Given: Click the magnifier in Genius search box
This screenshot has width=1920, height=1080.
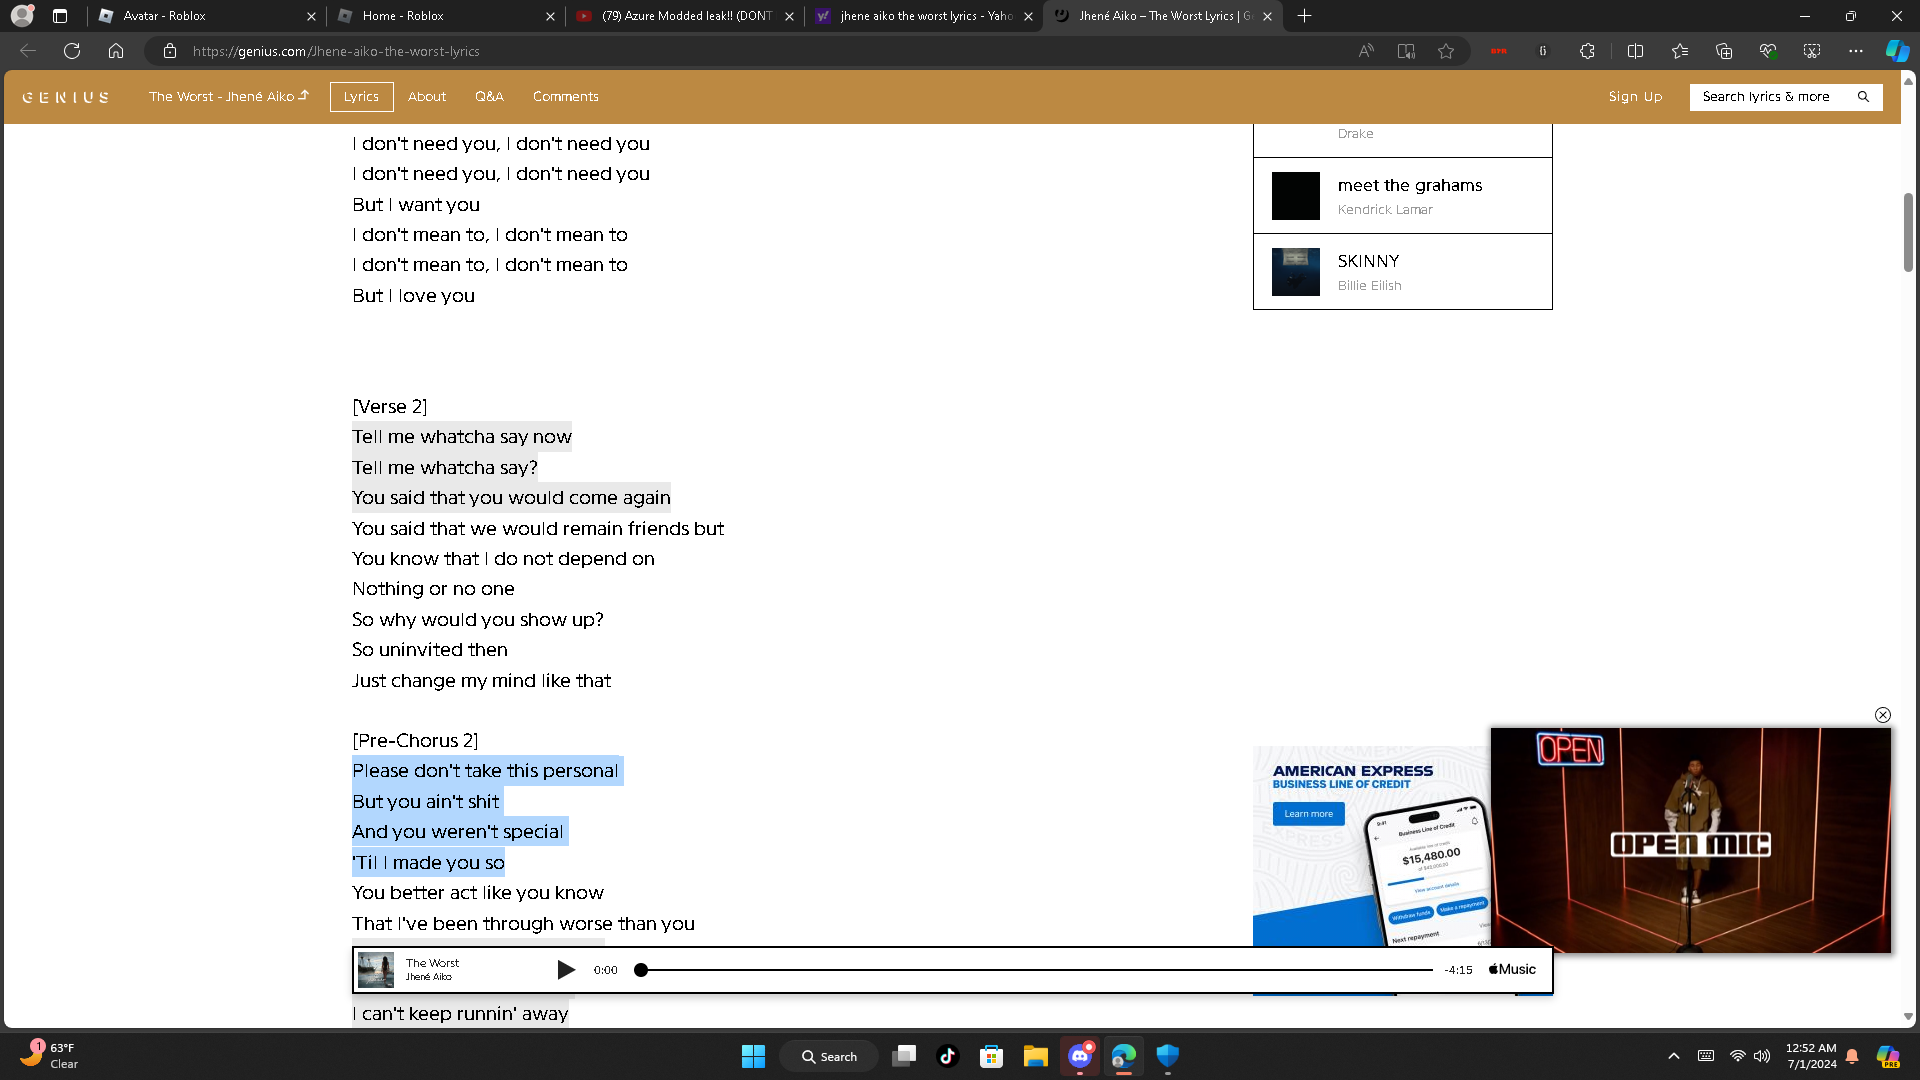Looking at the screenshot, I should 1863,97.
